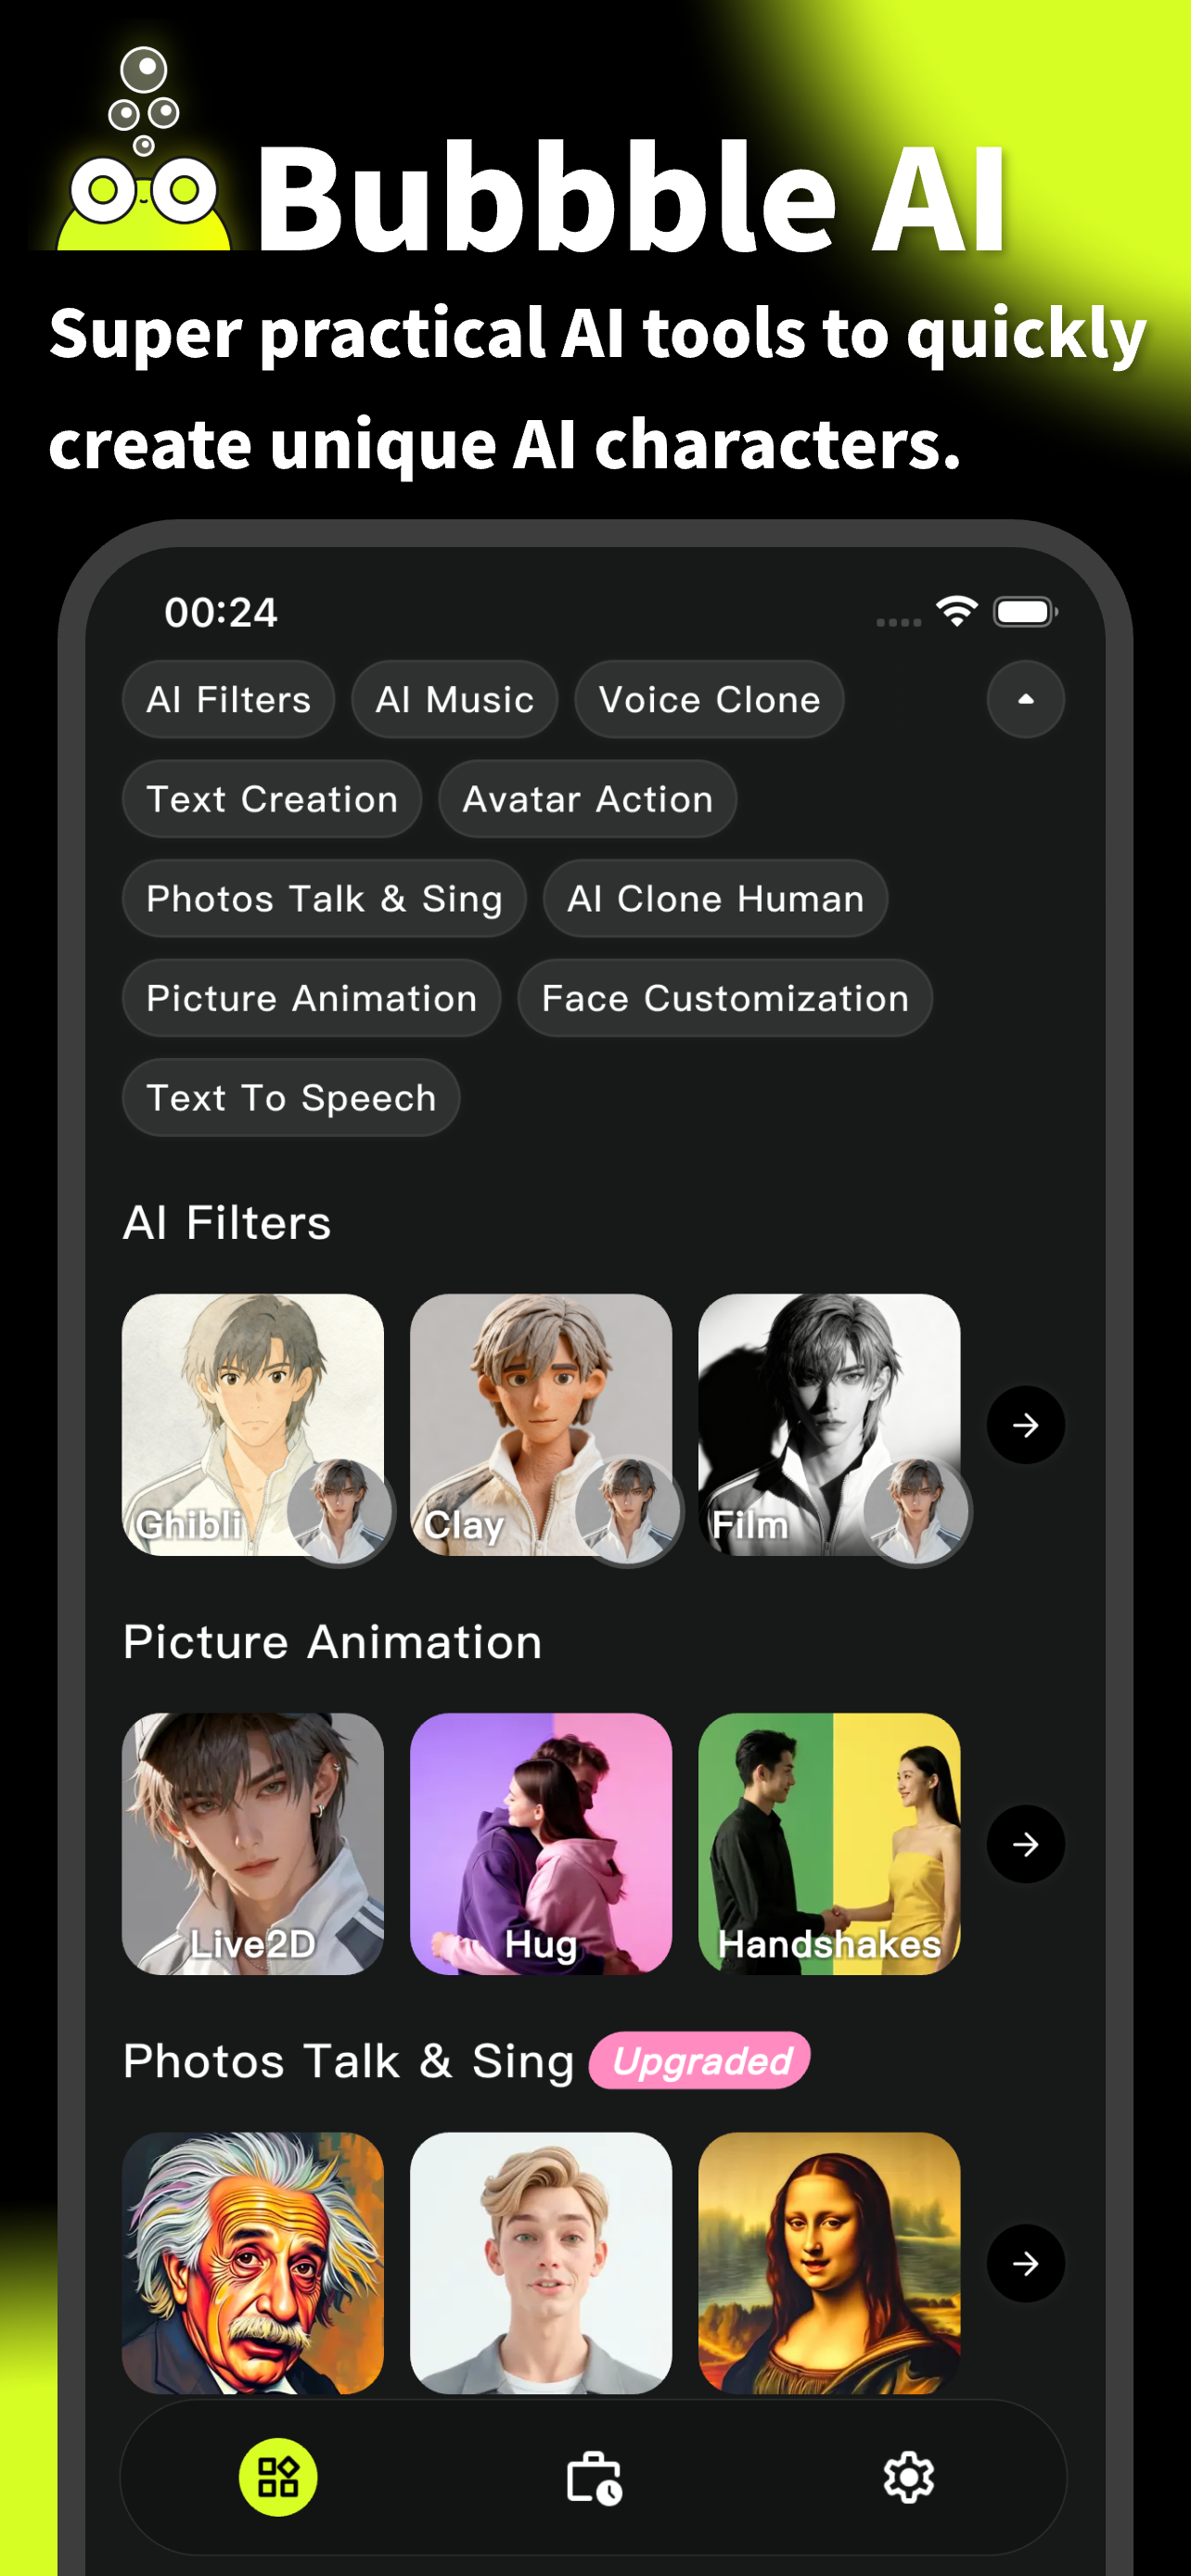Open the history briefcase-clock tab icon
Viewport: 1191px width, 2576px height.
click(594, 2478)
